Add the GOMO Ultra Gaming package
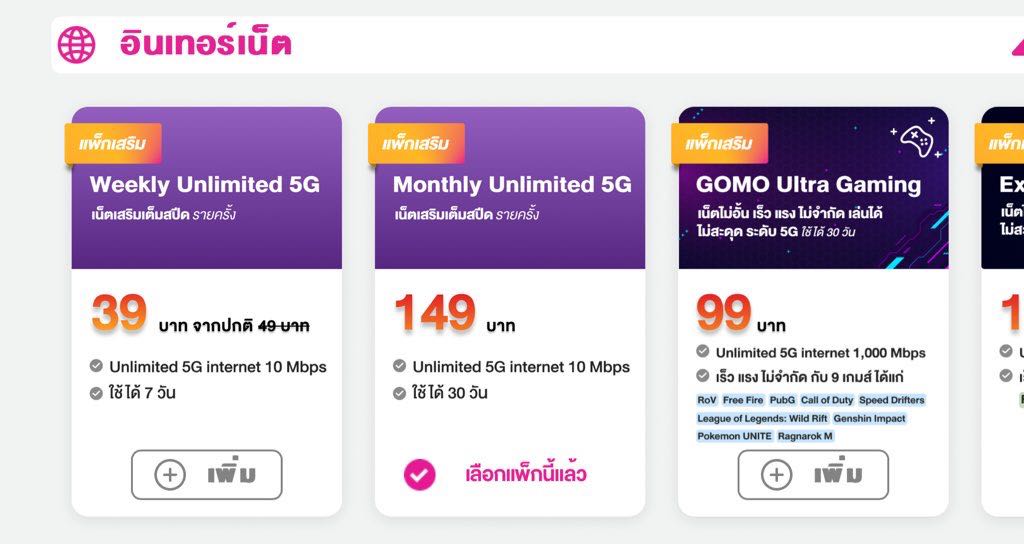This screenshot has width=1024, height=544. [813, 475]
